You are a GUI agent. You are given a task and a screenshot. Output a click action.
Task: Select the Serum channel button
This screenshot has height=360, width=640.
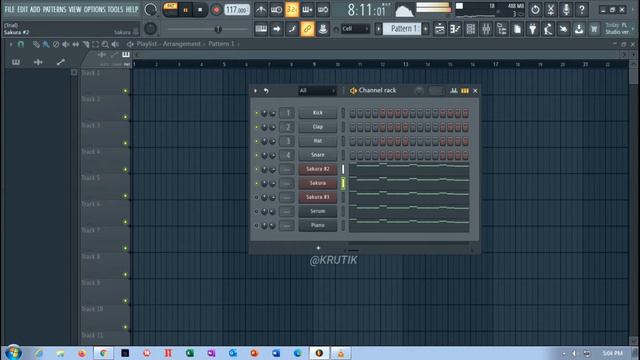318,211
